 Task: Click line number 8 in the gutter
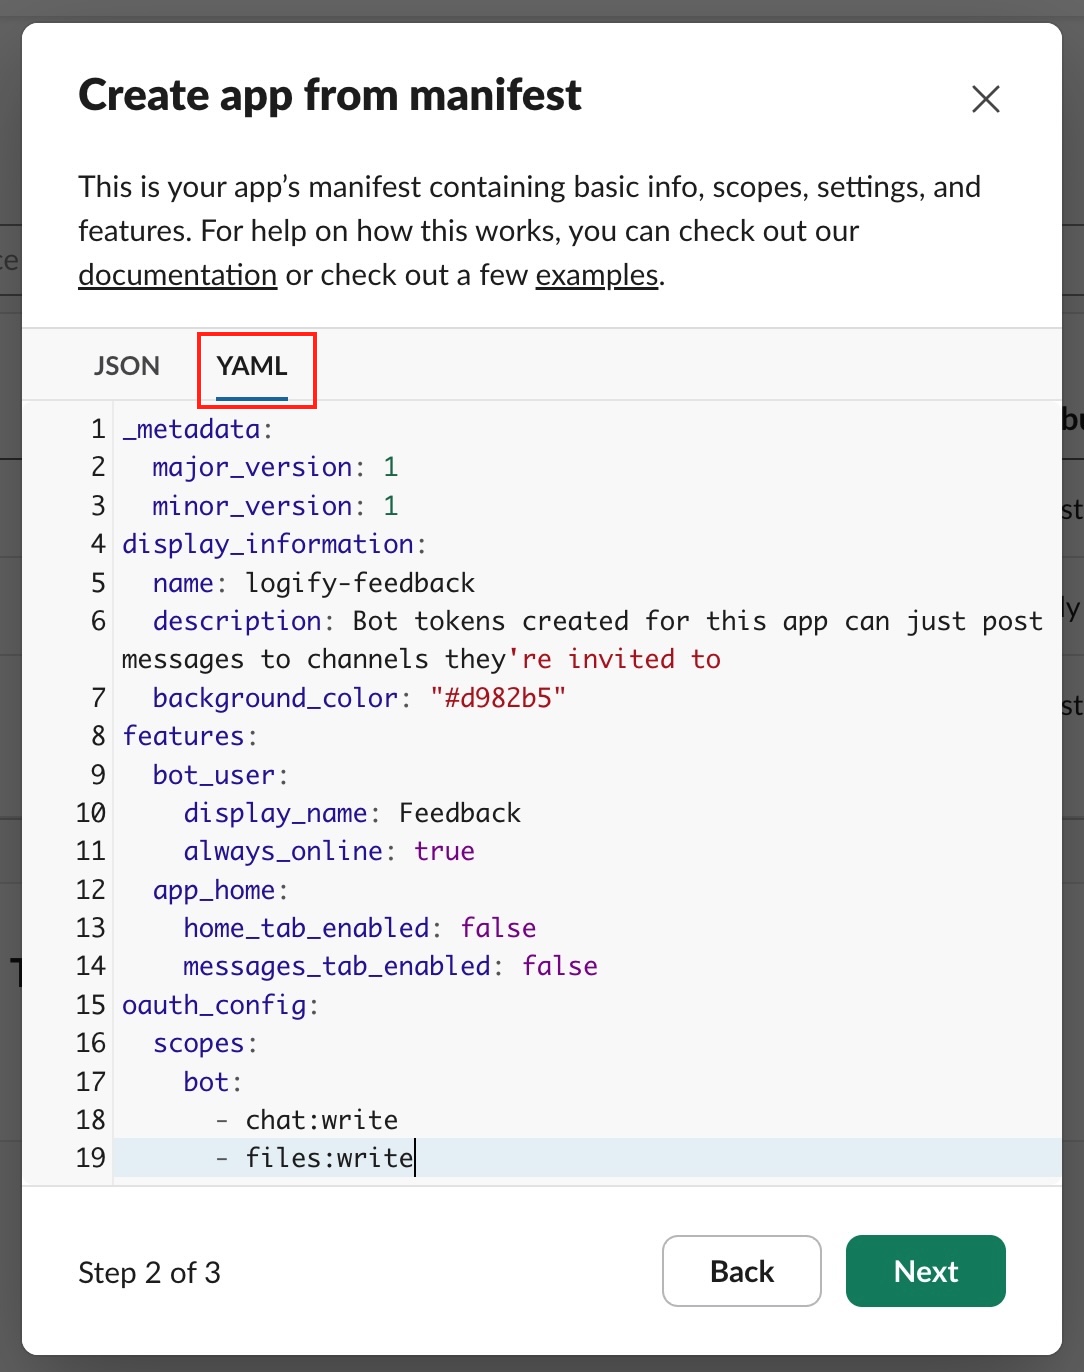98,736
